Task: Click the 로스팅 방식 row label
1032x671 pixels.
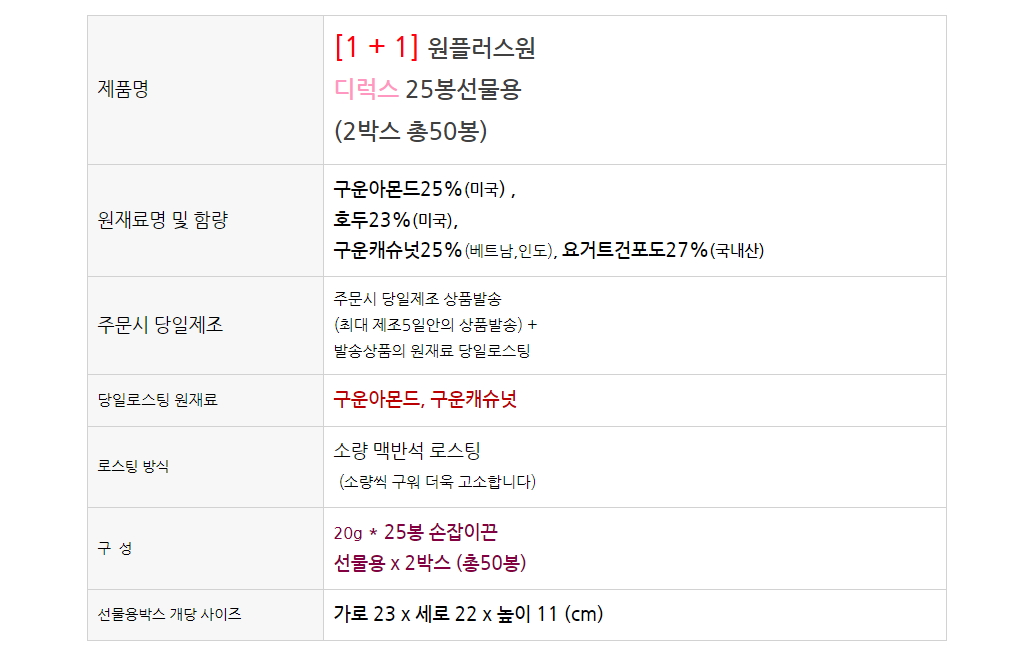Action: (133, 466)
